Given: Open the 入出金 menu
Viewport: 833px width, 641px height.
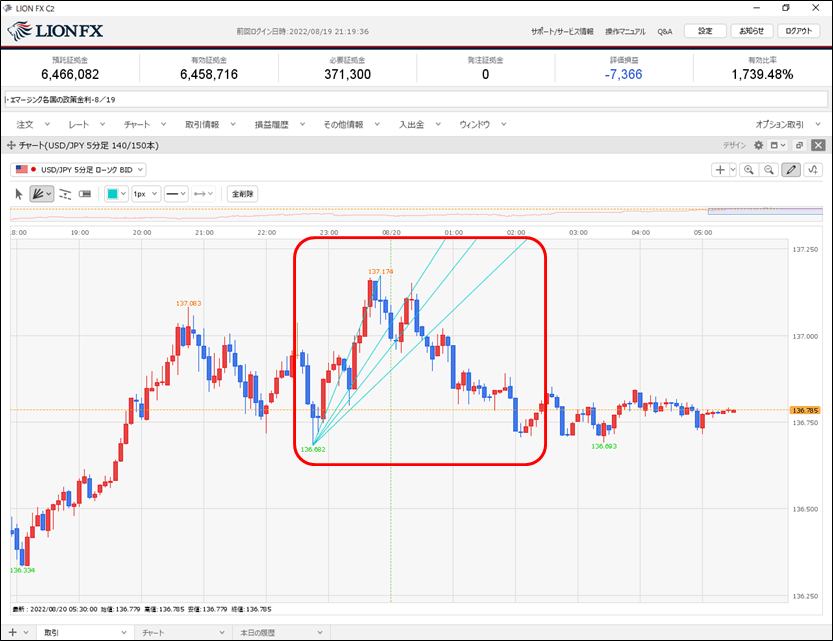Looking at the screenshot, I should (420, 125).
